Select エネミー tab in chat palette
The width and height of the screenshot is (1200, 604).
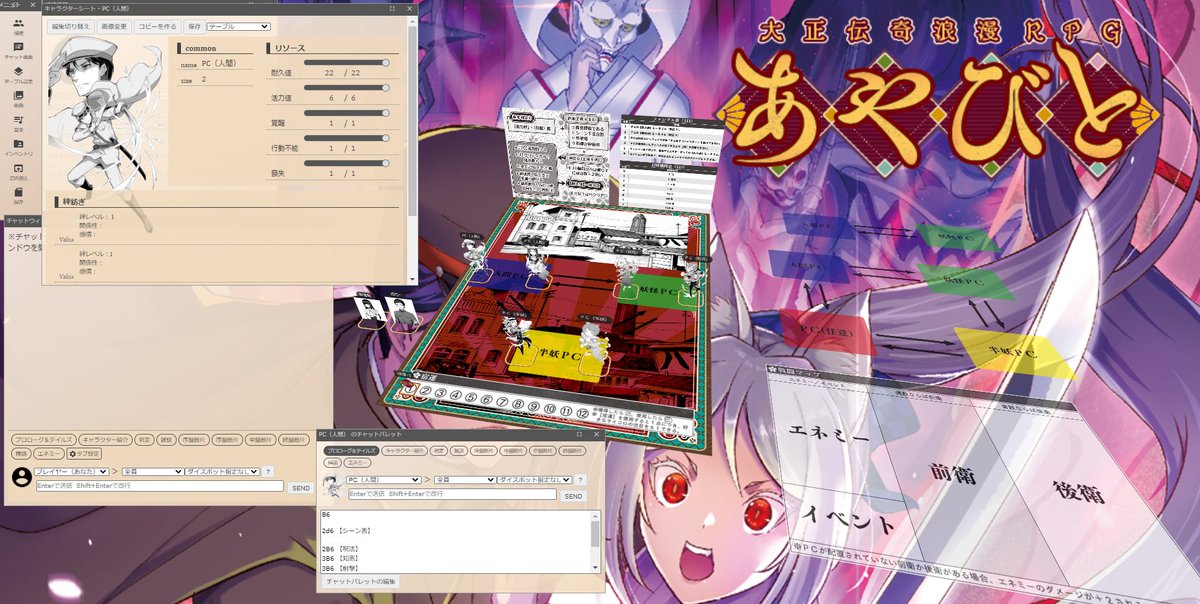tap(357, 463)
